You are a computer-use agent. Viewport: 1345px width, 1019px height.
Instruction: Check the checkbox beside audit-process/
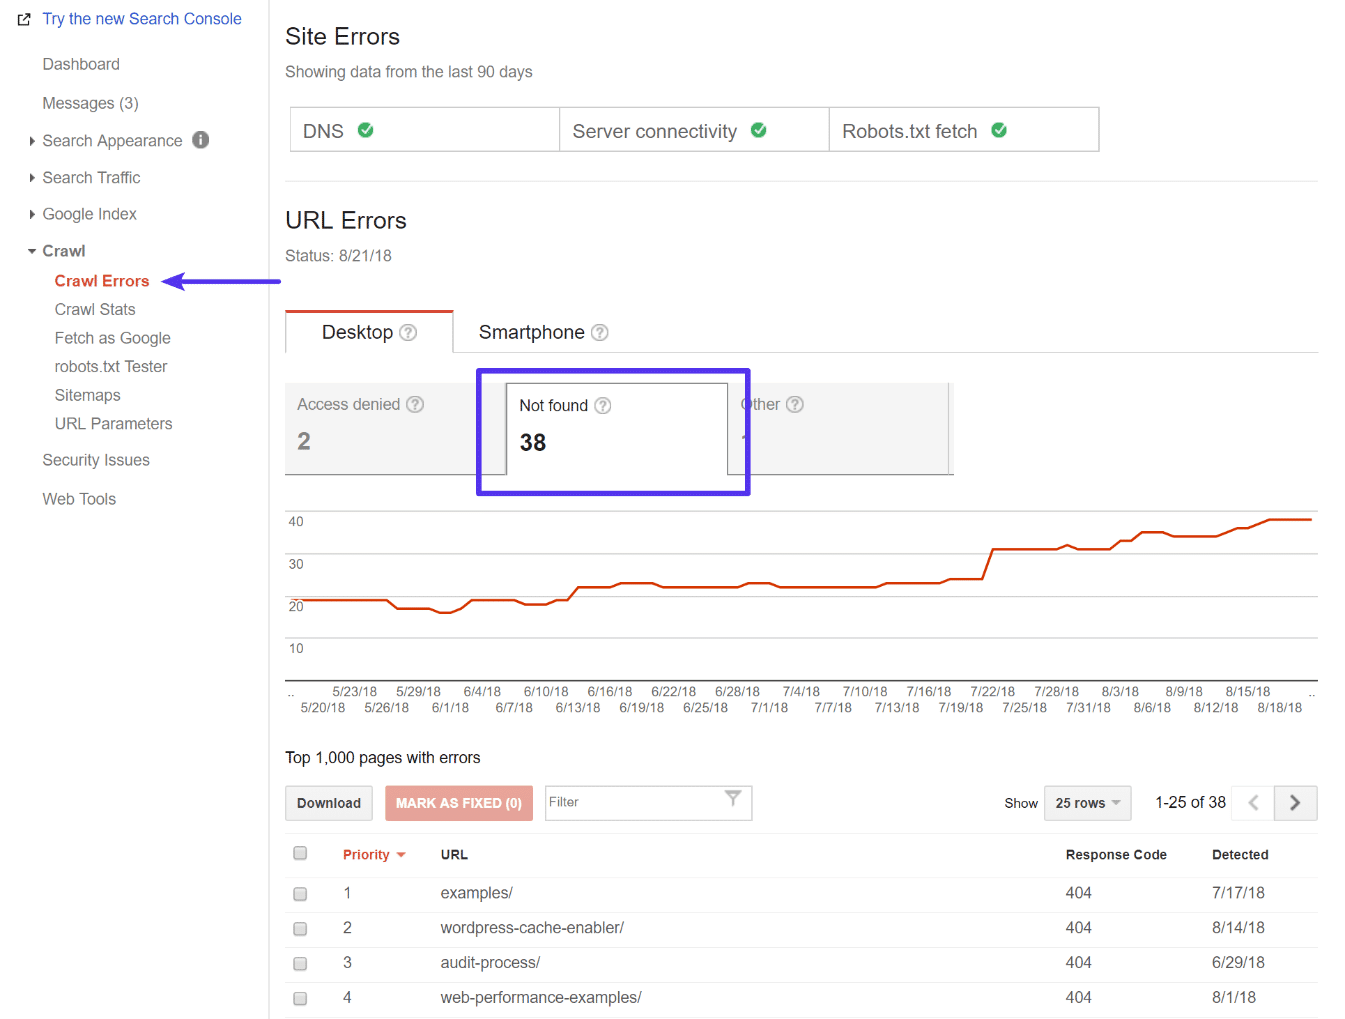300,963
